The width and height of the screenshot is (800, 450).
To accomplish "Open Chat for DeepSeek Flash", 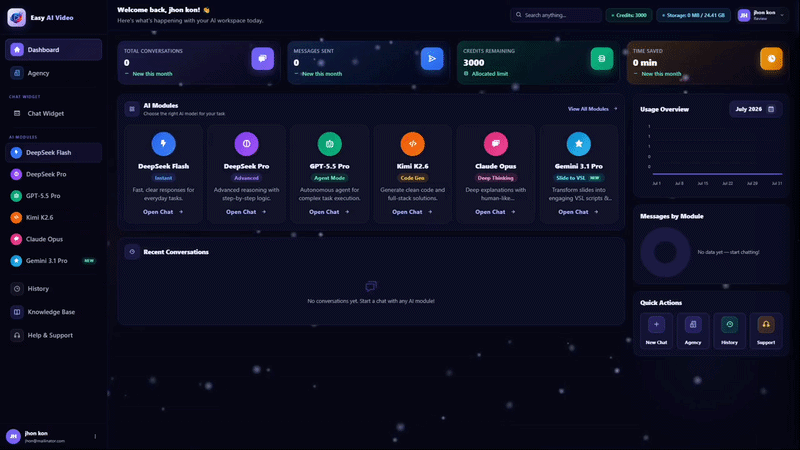I will (x=163, y=212).
